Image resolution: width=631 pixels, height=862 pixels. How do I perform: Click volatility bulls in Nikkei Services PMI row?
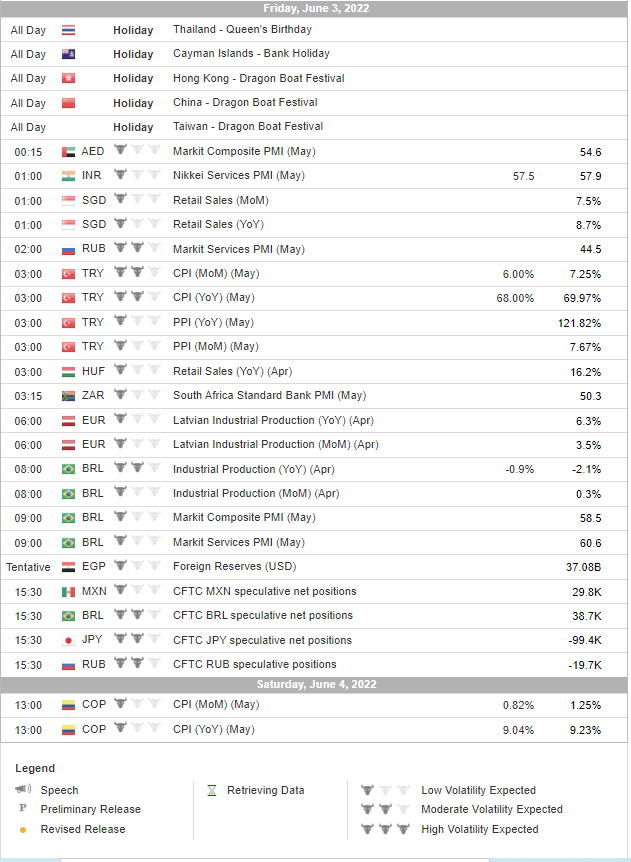click(x=137, y=175)
